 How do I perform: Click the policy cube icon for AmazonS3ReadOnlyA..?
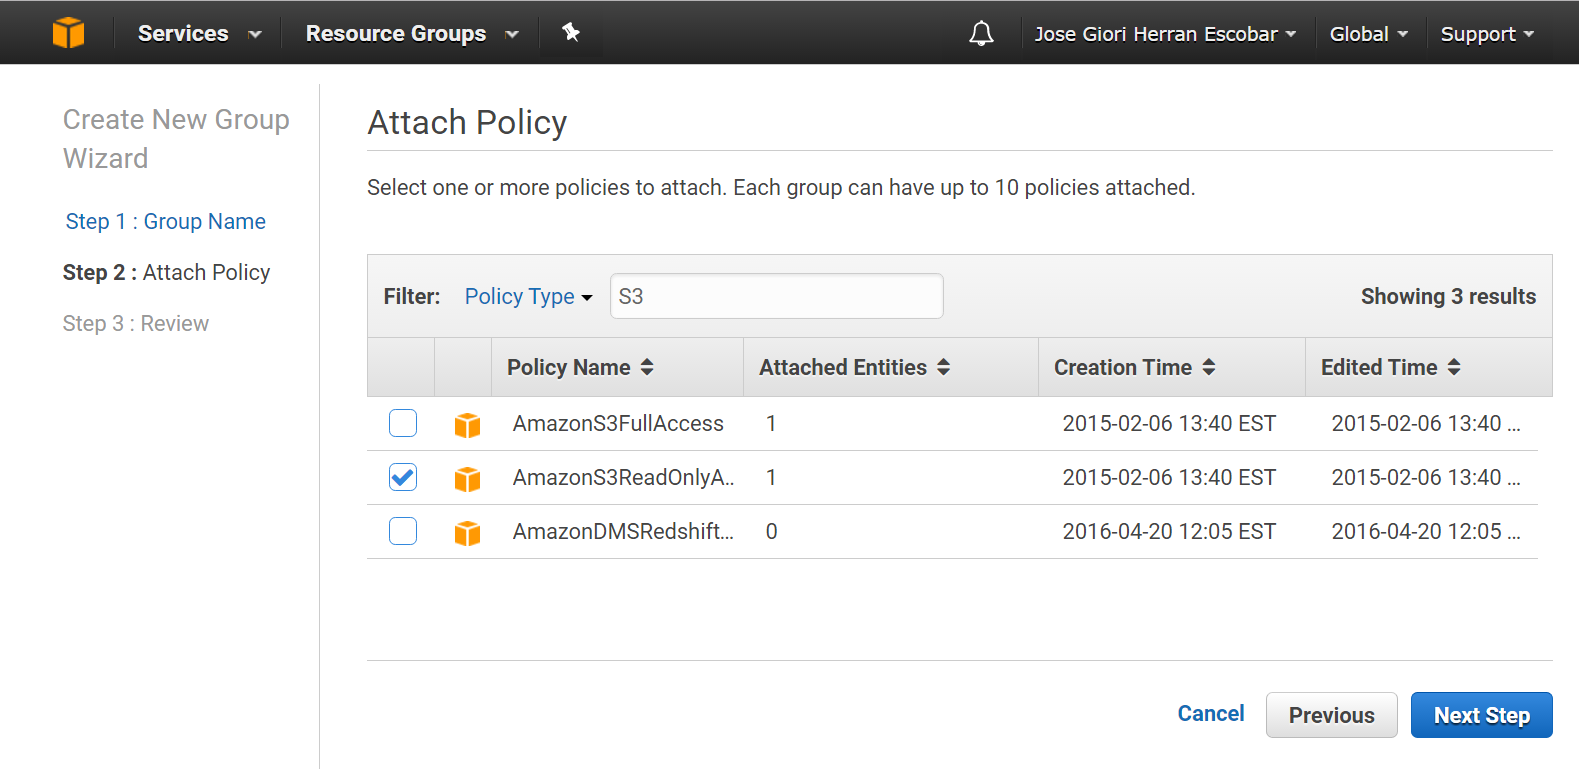click(x=467, y=479)
